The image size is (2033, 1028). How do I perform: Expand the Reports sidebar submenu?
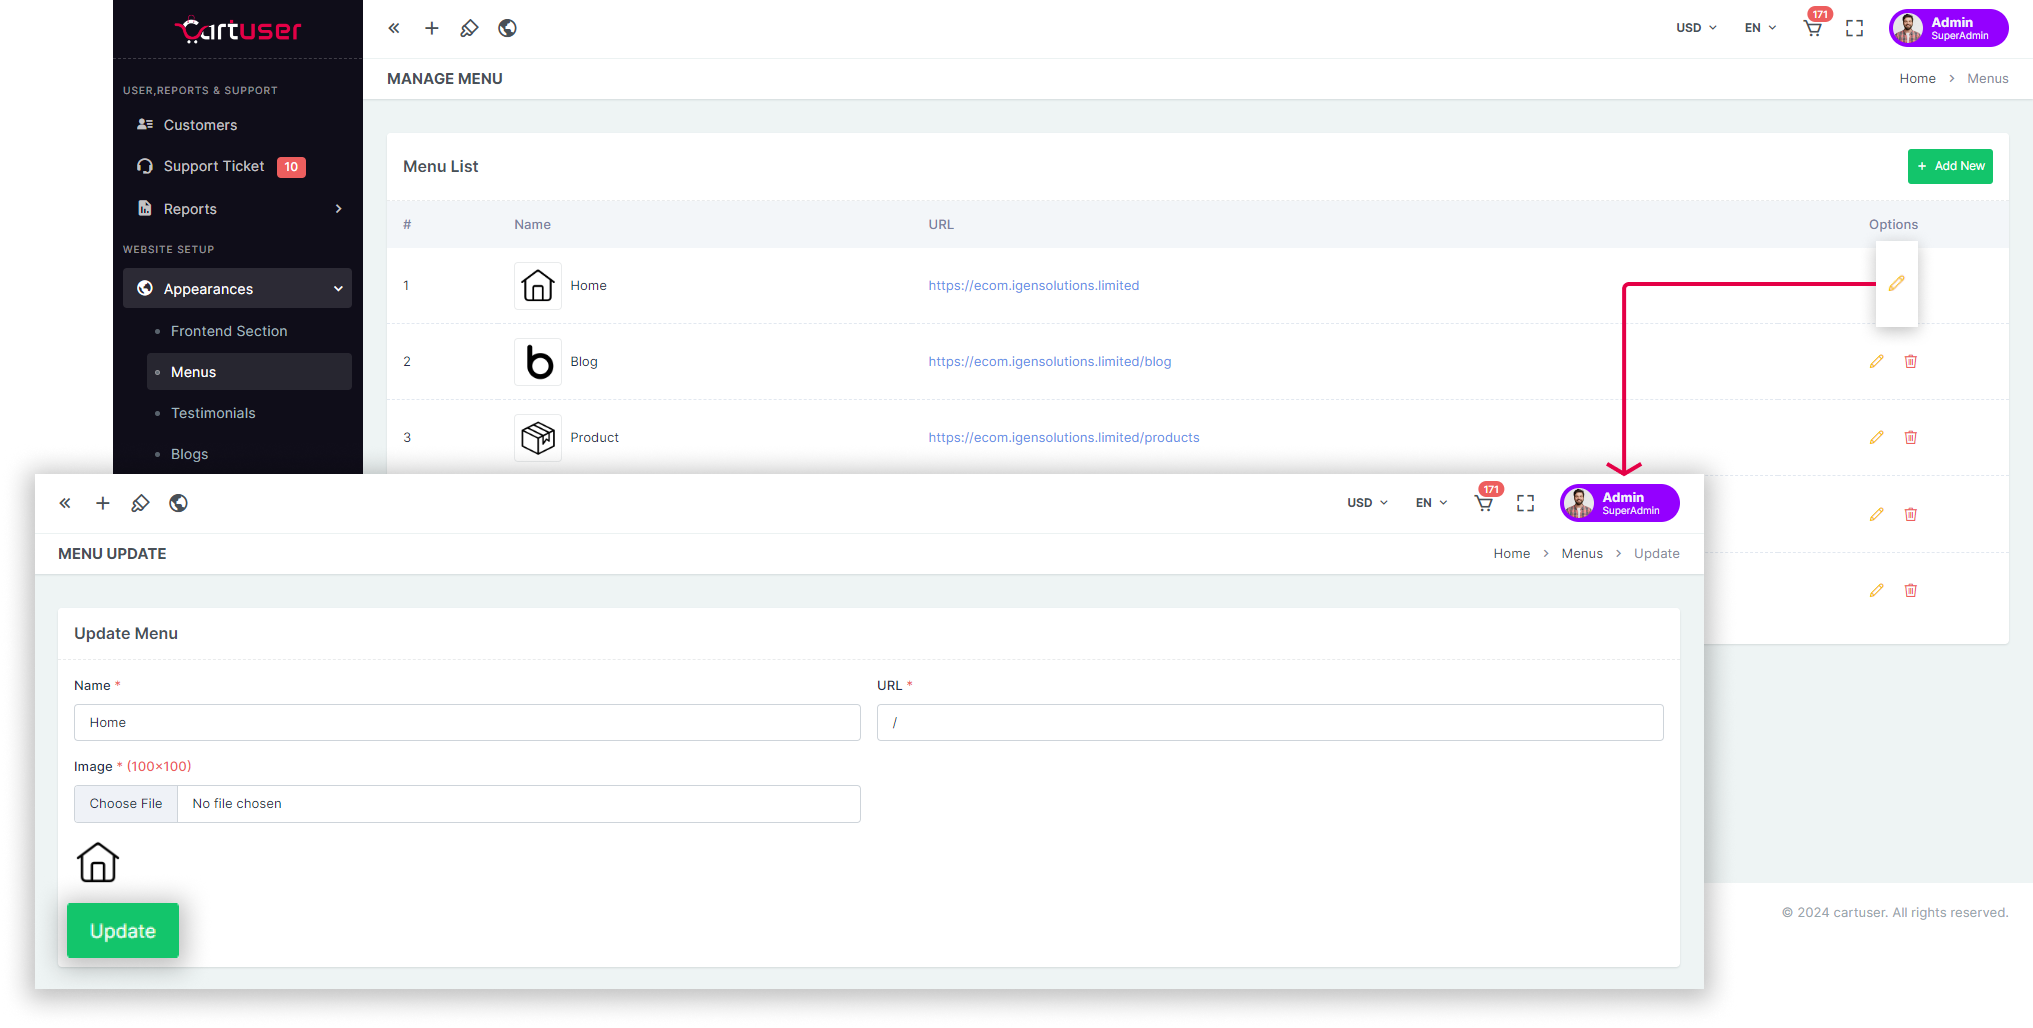[x=237, y=208]
